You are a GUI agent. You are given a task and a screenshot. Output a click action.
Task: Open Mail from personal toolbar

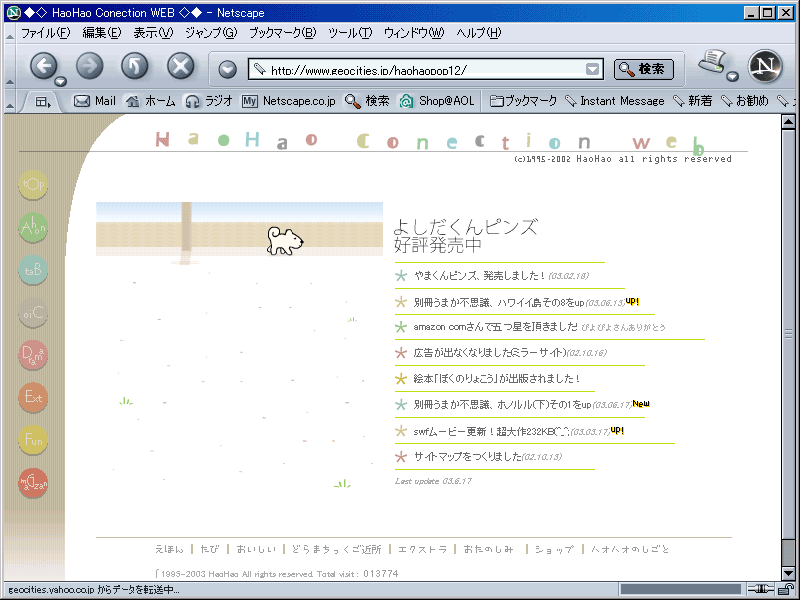tap(95, 101)
